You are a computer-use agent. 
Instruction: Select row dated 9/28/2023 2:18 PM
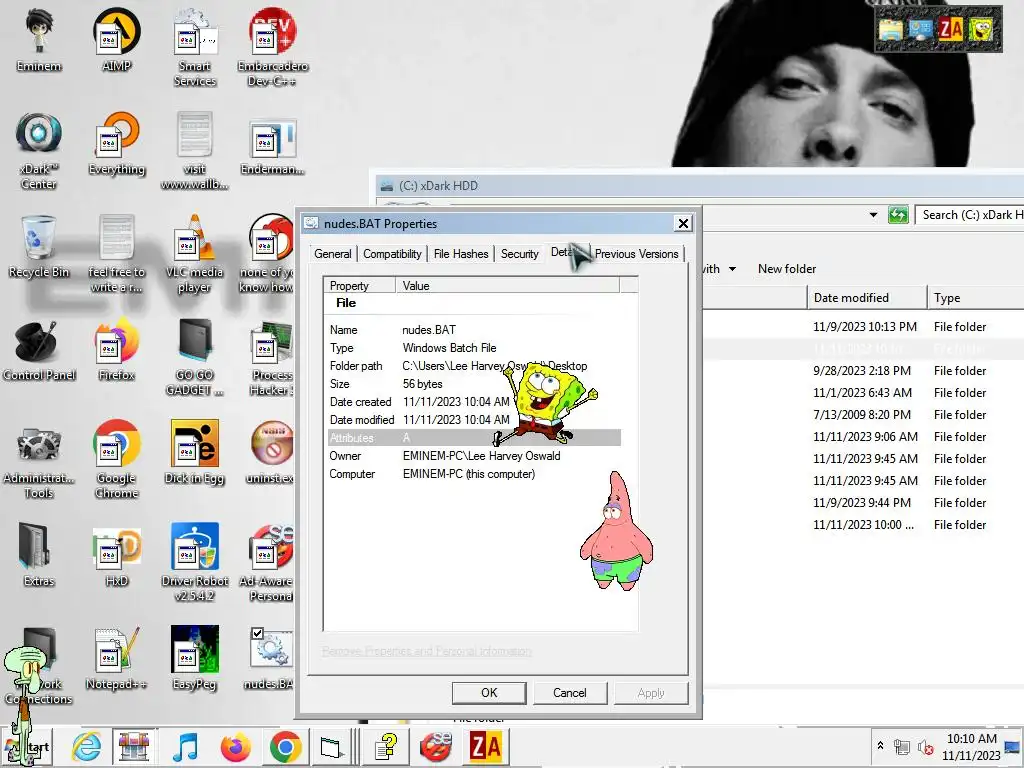[x=863, y=370]
